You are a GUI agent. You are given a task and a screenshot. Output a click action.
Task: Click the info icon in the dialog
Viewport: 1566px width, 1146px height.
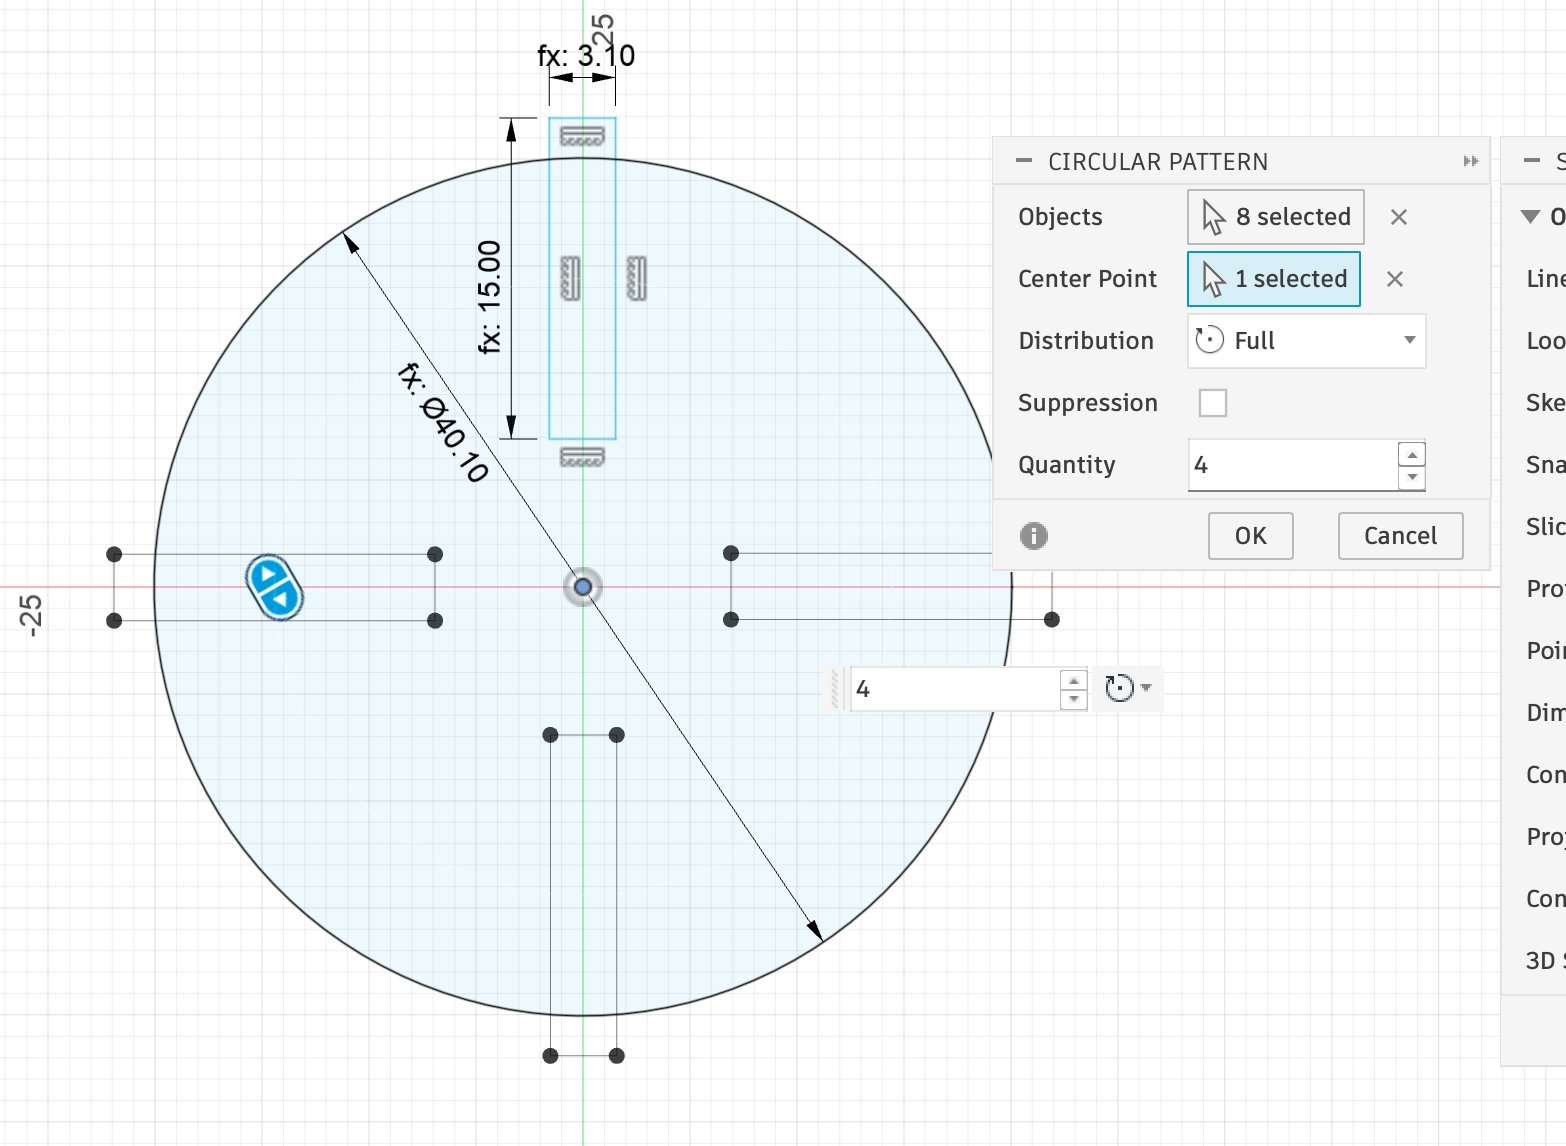click(x=1034, y=536)
